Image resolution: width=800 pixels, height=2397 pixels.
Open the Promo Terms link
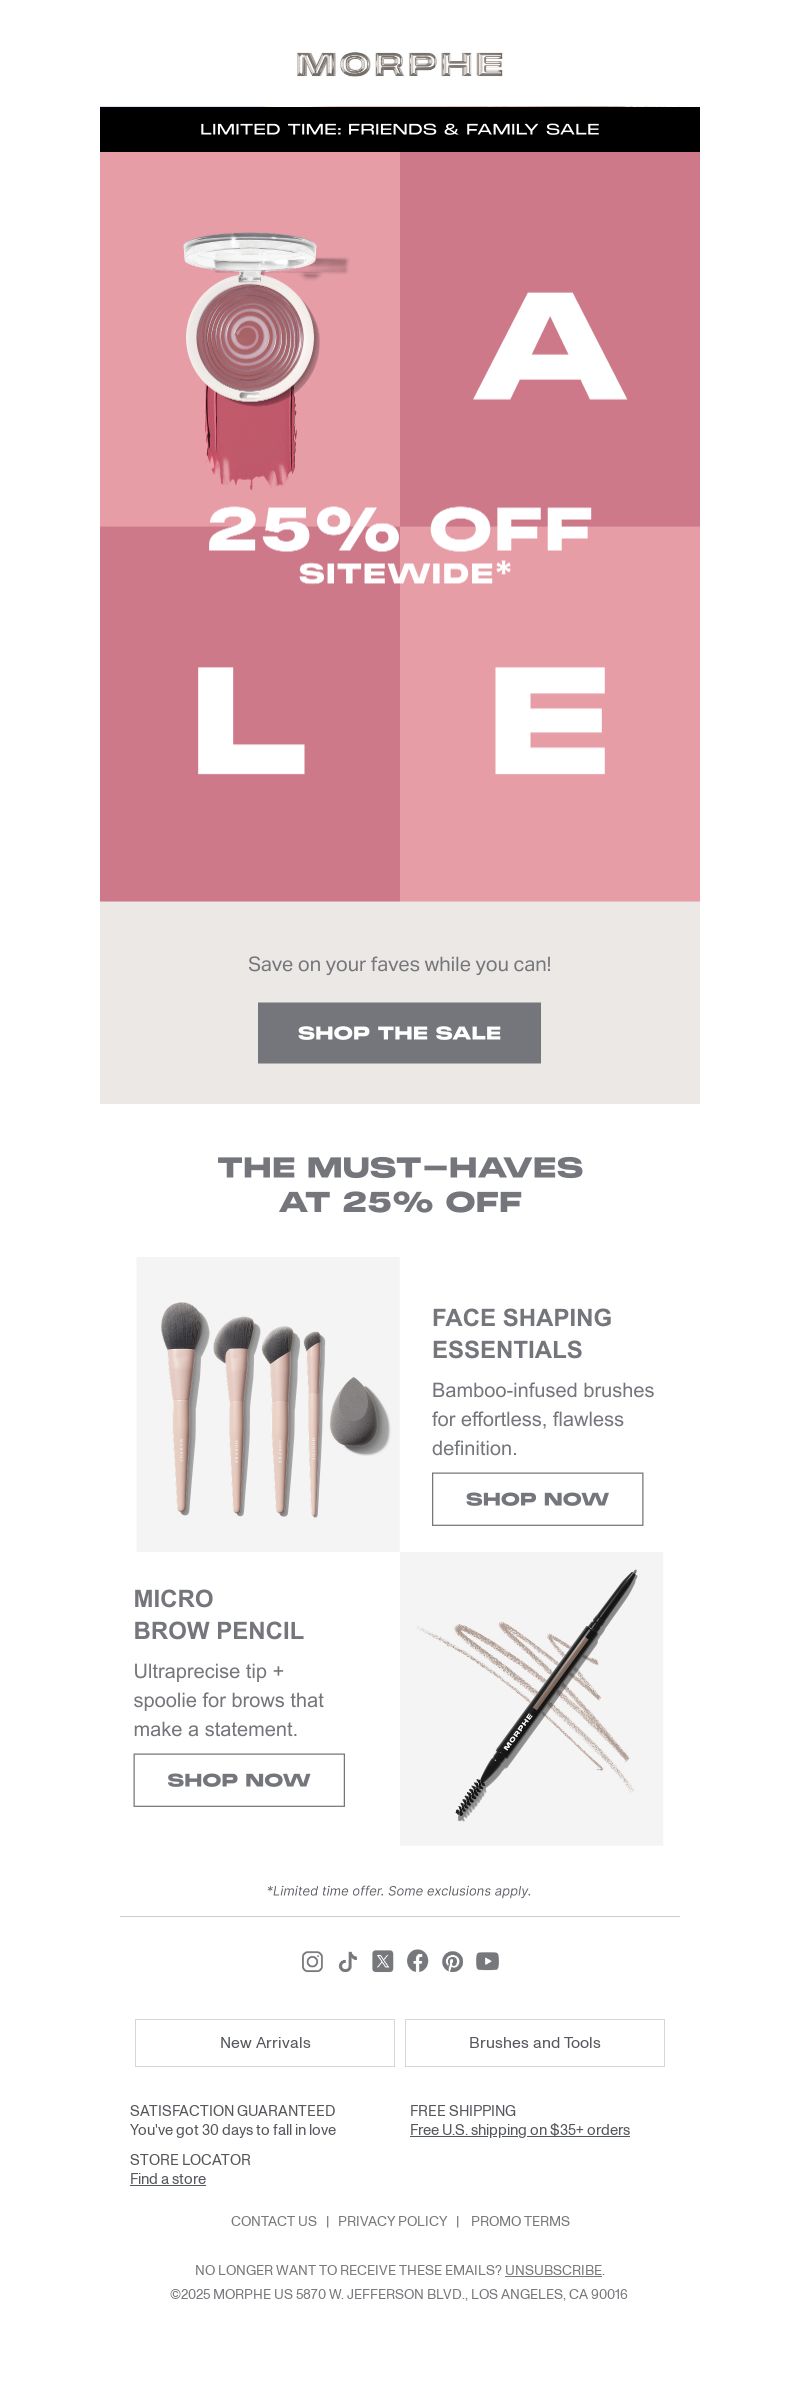[x=520, y=2221]
